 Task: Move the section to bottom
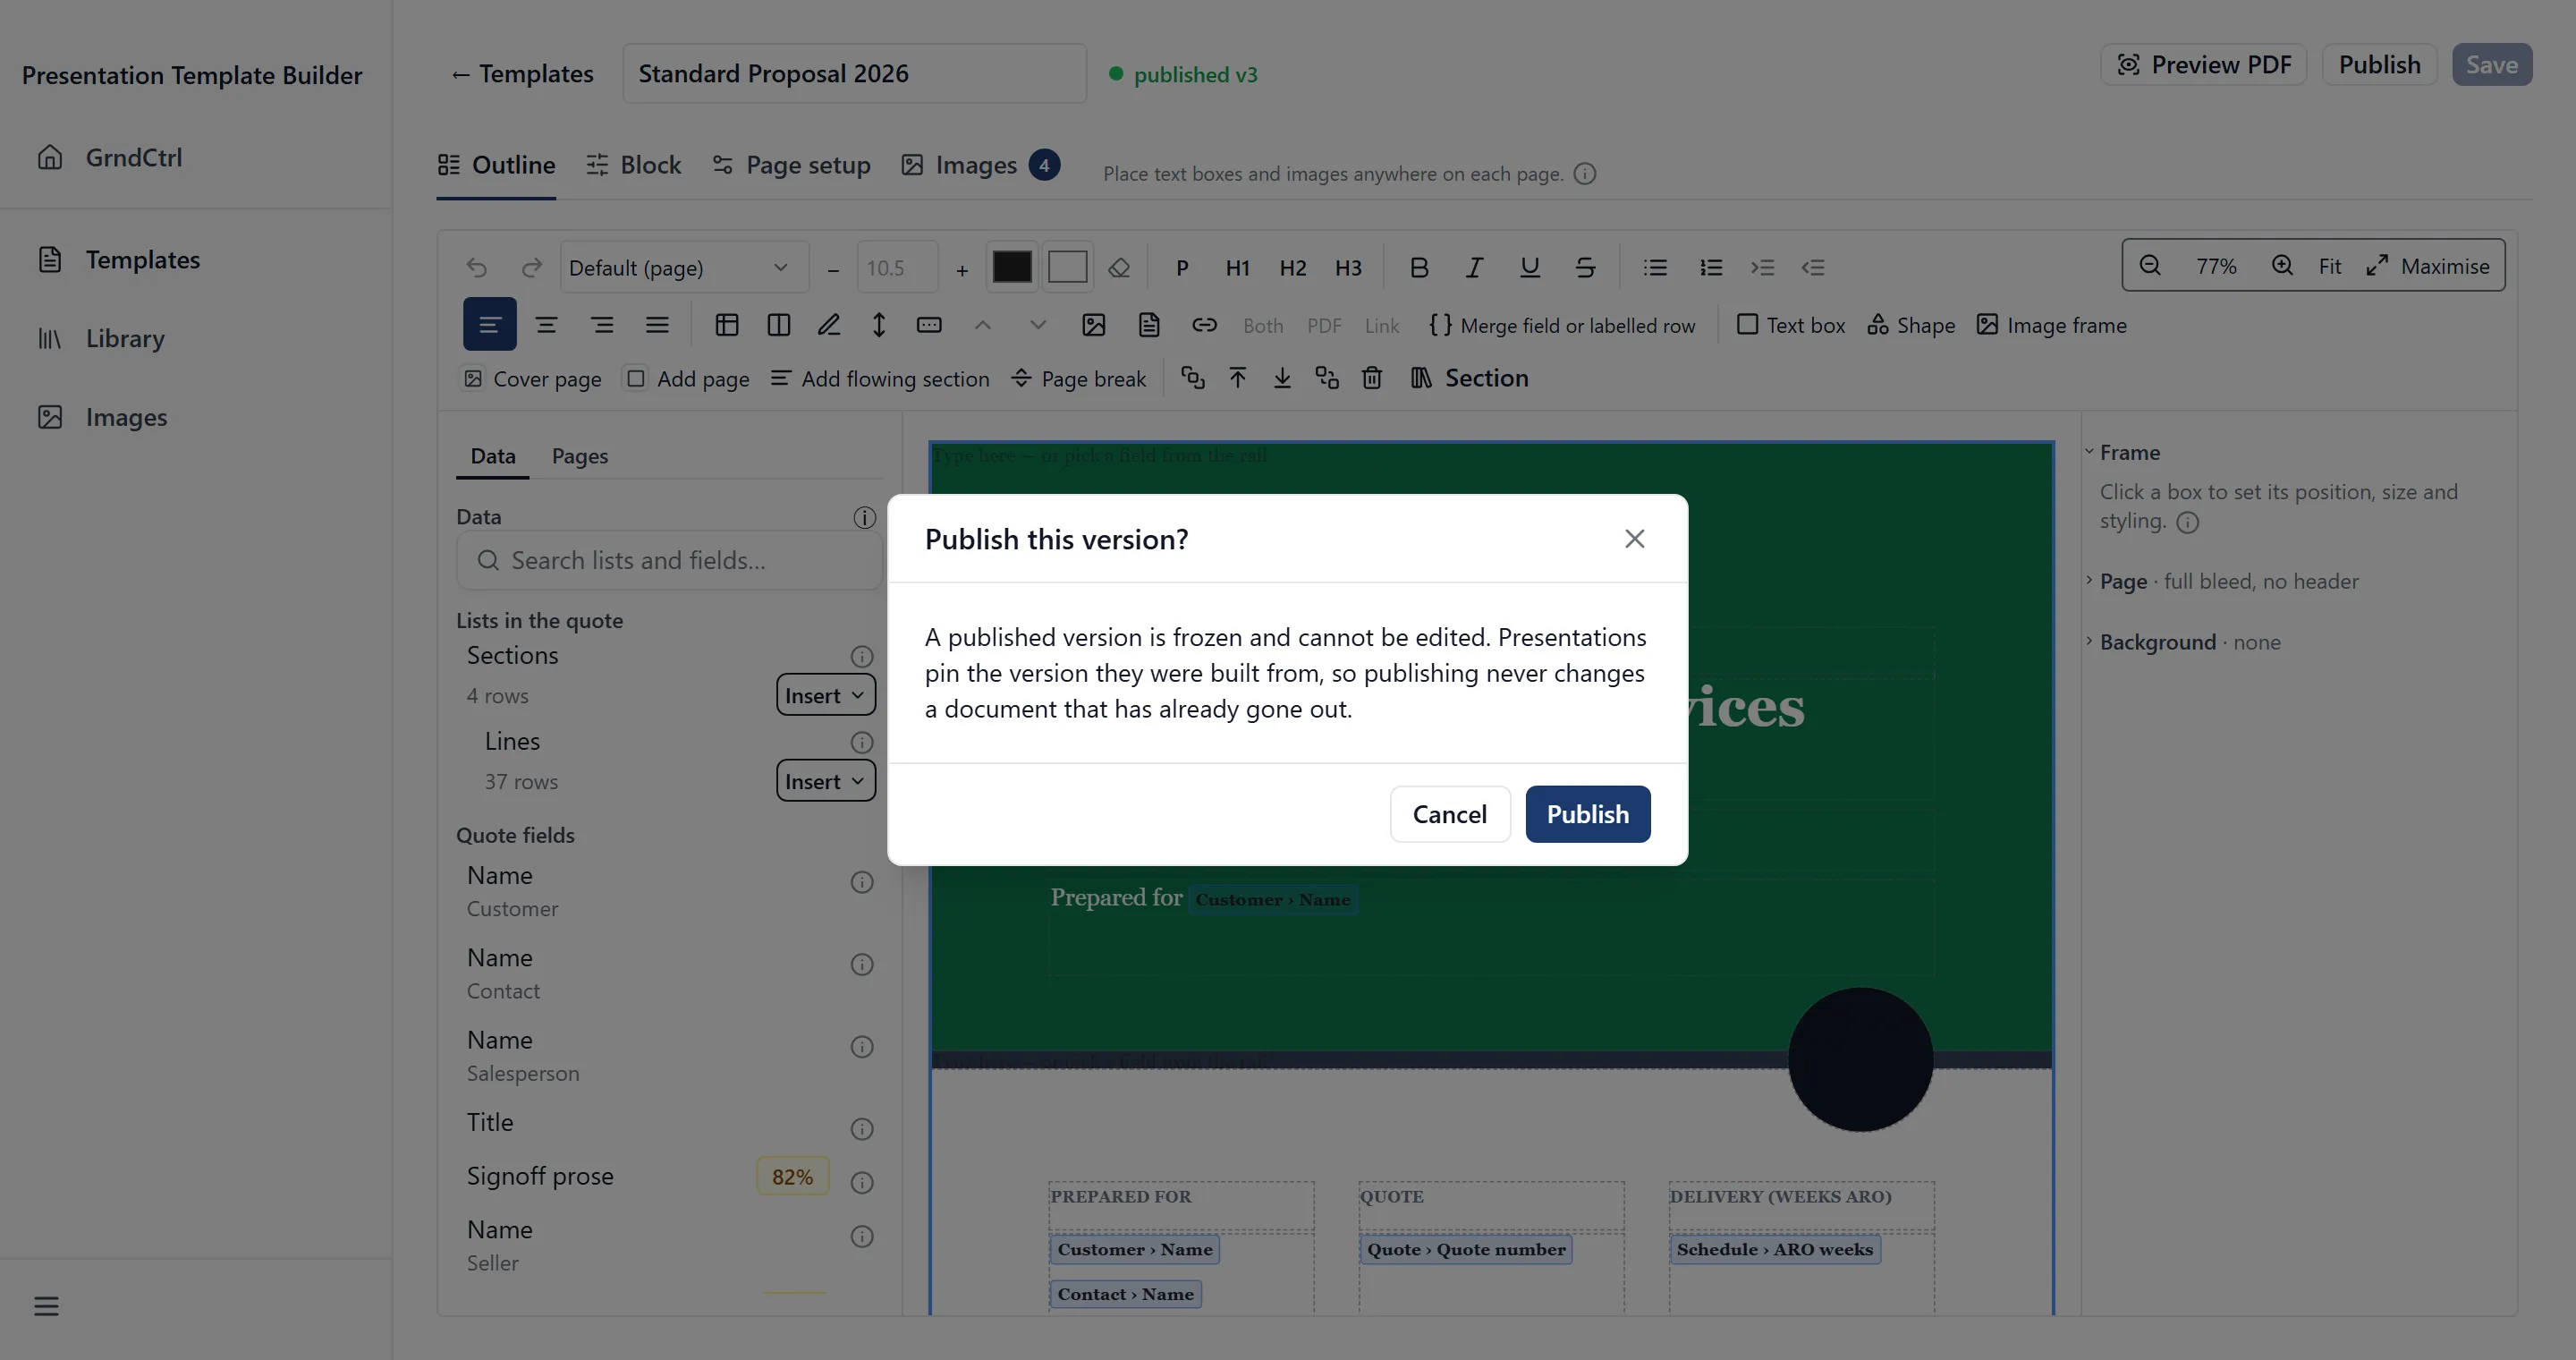click(1282, 378)
